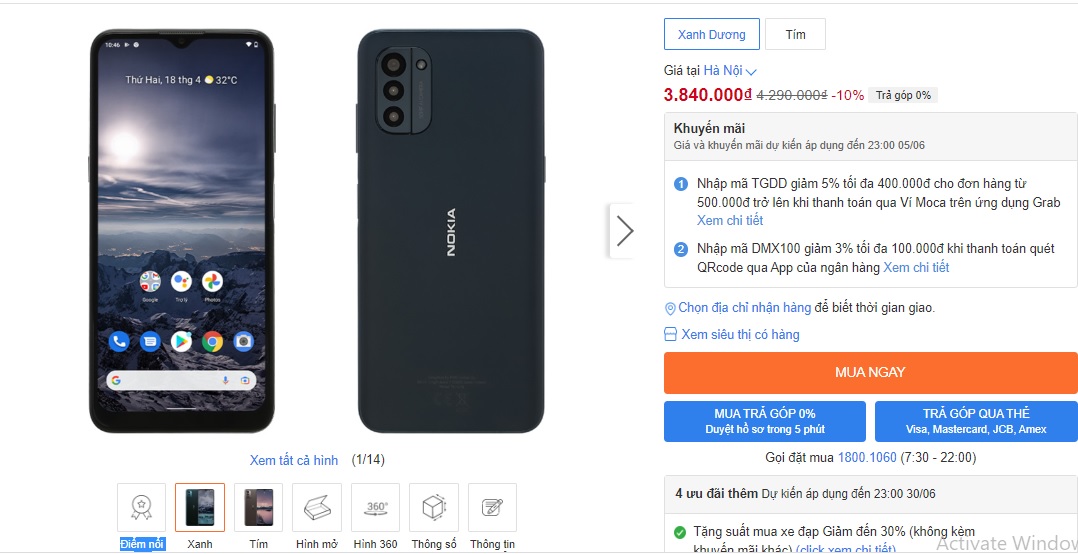Choose TRẢ GÓP QUA THẺ card button
This screenshot has height=554, width=1078.
click(976, 421)
